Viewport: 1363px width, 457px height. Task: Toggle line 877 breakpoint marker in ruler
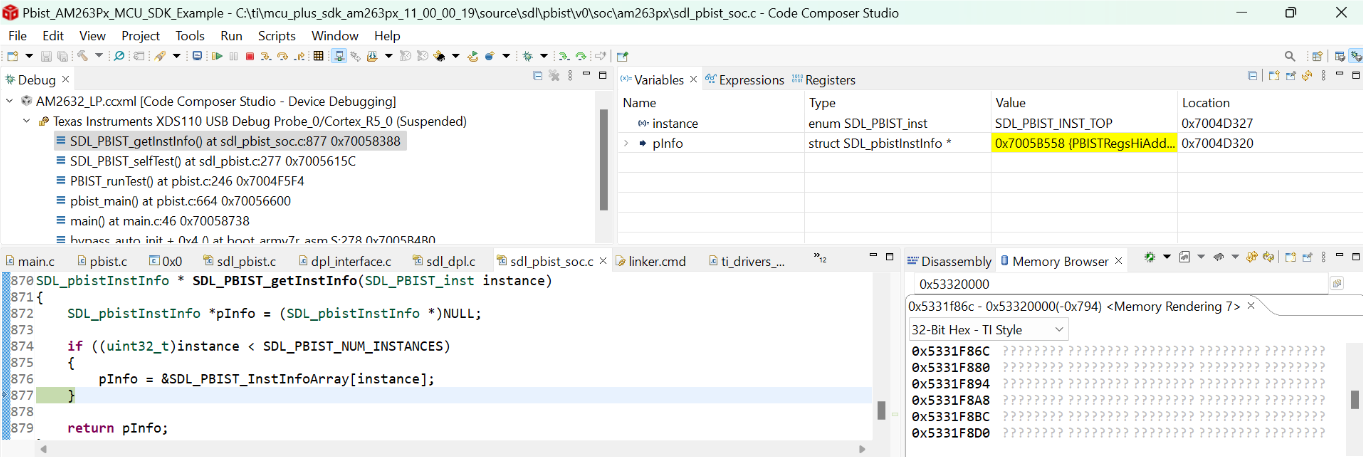(5, 395)
